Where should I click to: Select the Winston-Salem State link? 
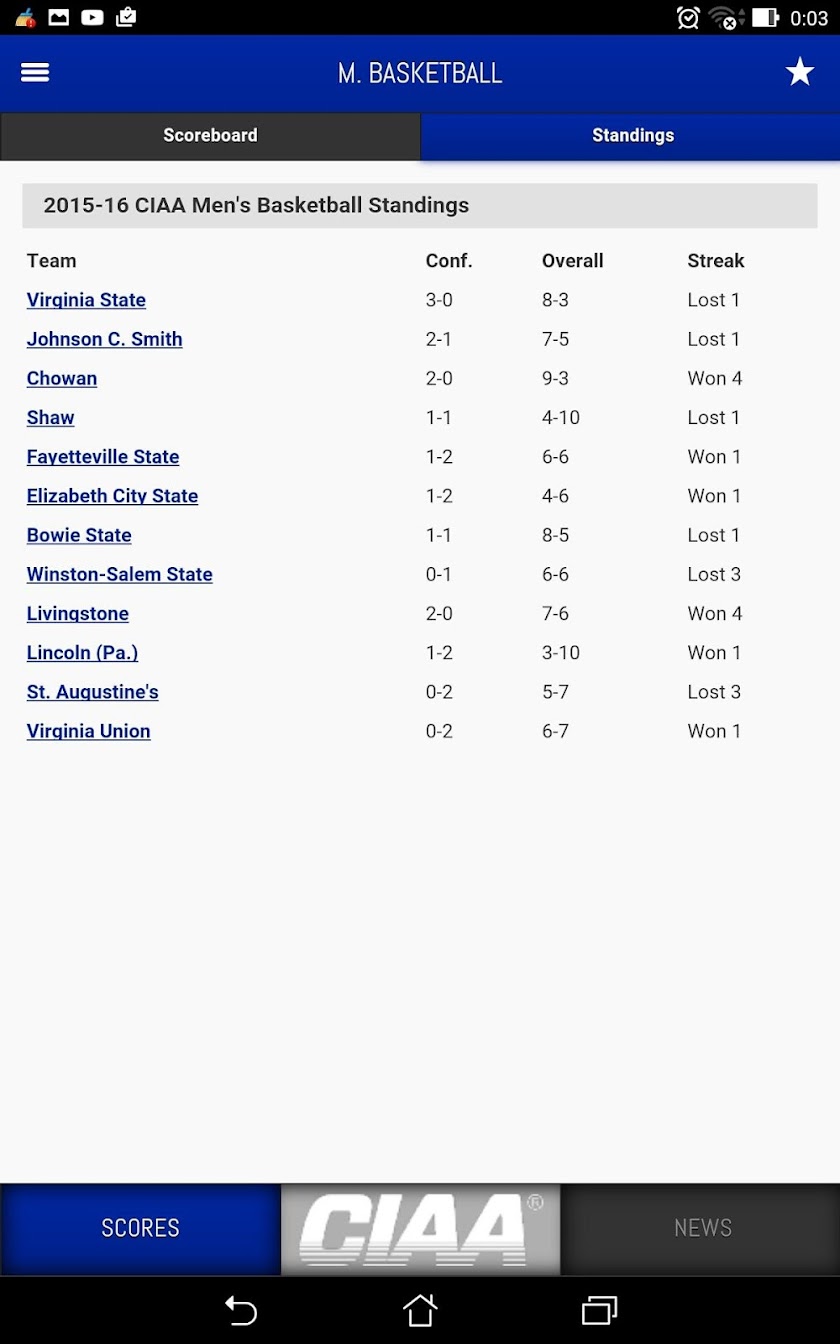click(x=119, y=574)
